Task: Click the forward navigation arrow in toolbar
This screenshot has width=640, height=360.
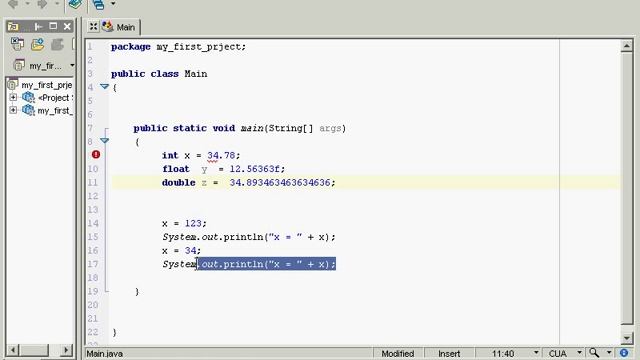Action: (42, 4)
